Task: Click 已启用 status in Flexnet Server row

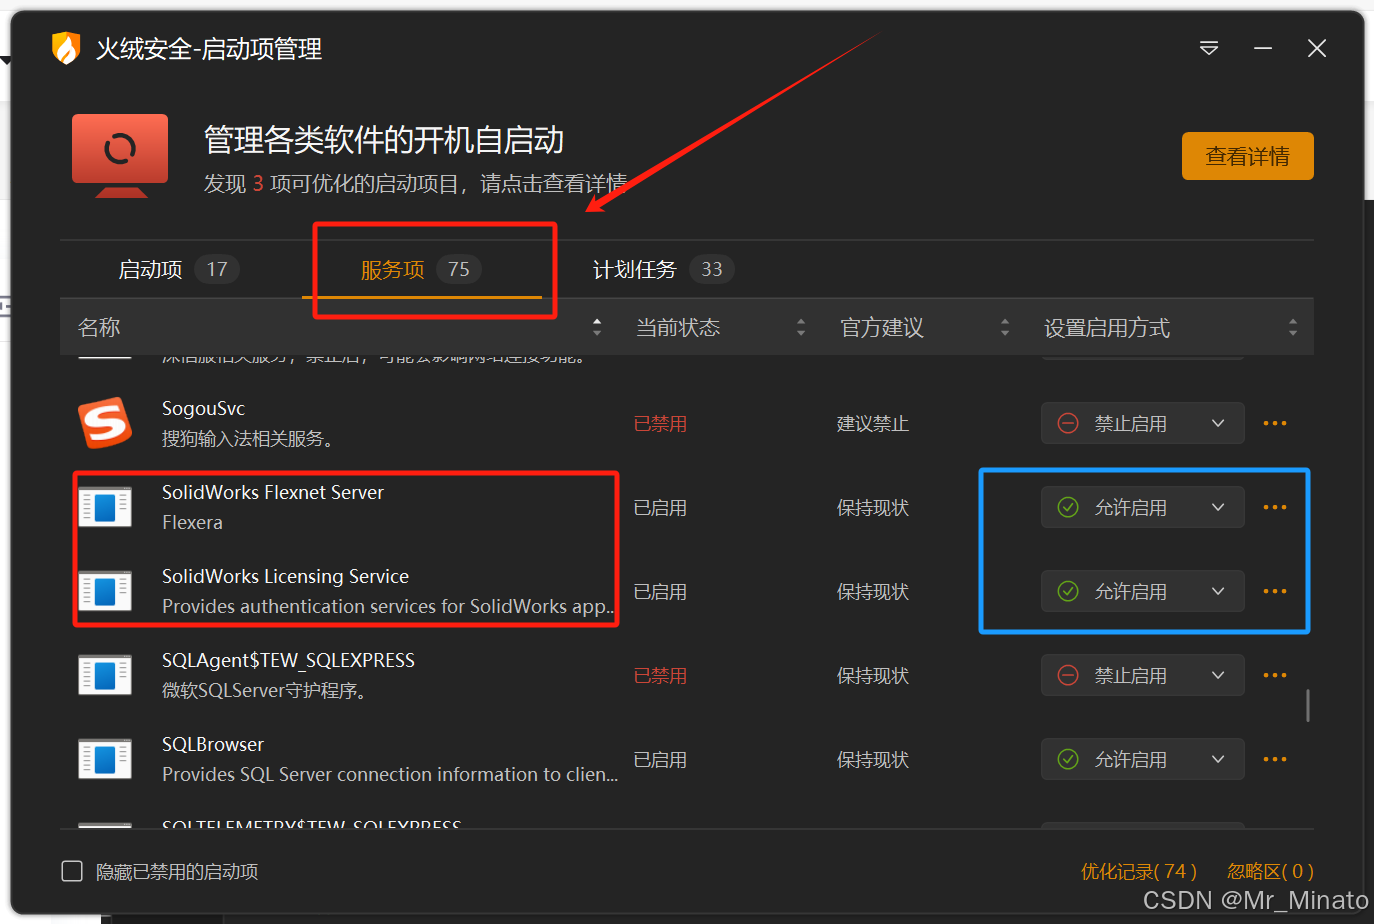Action: [x=660, y=507]
